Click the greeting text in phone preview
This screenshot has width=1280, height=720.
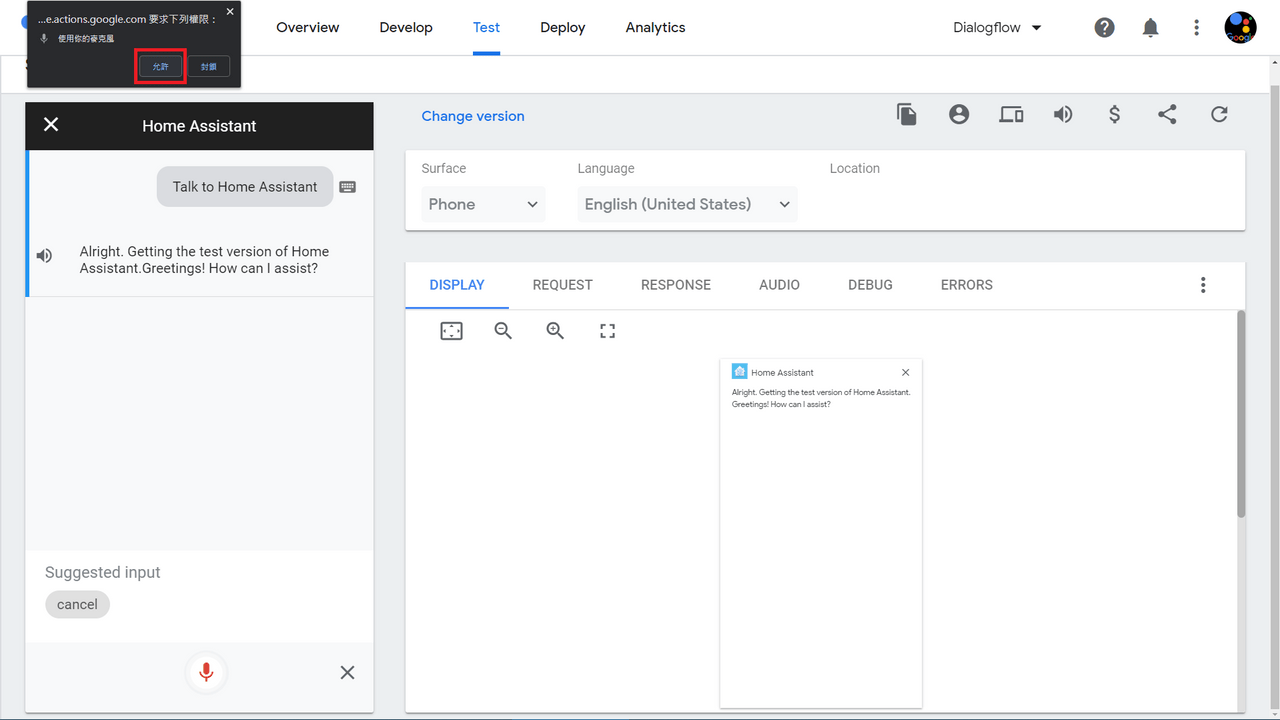pos(821,398)
